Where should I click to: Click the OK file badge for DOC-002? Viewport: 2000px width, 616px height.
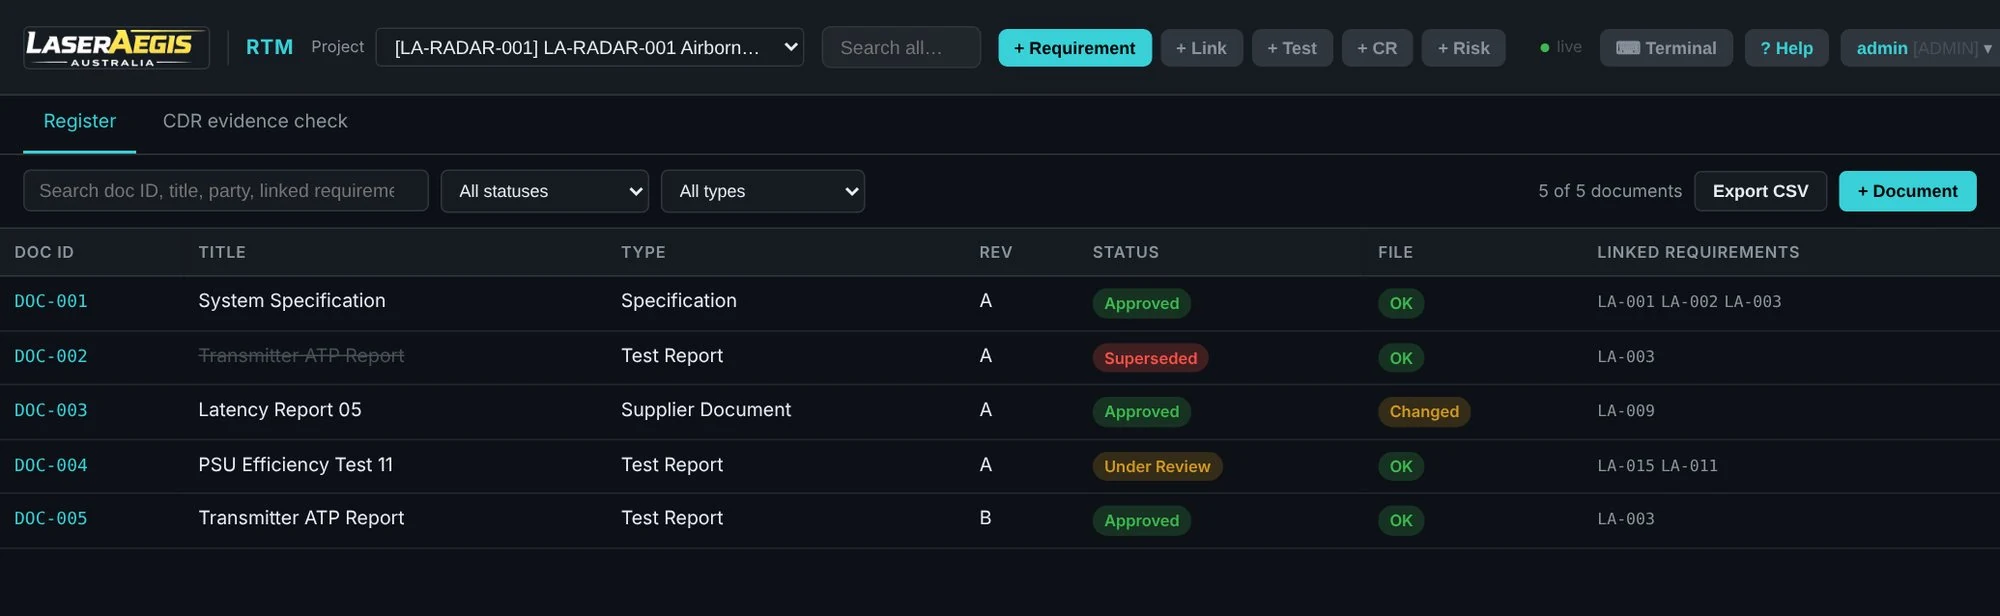click(x=1401, y=358)
